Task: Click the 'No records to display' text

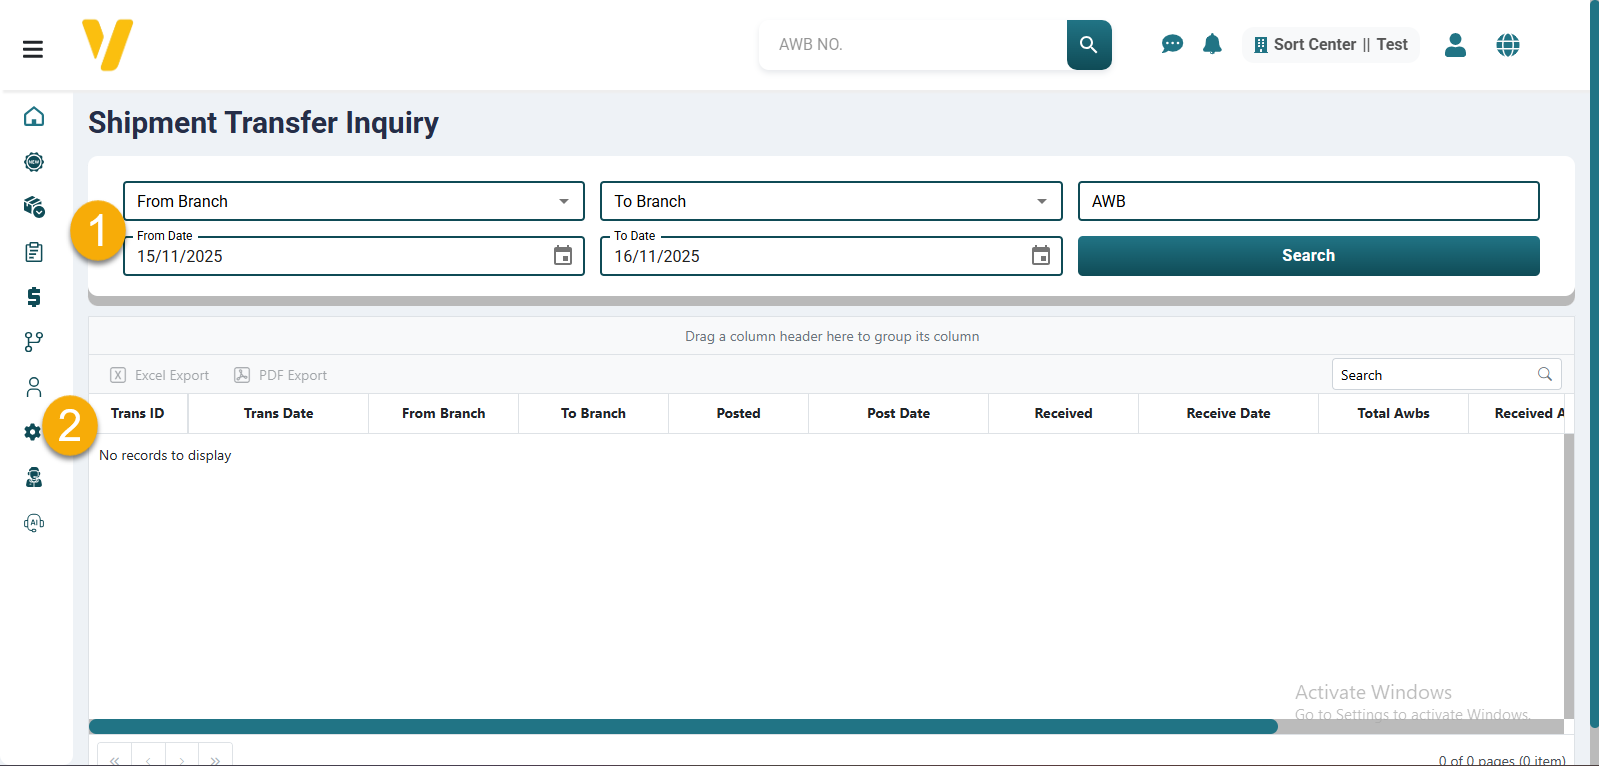Action: [165, 455]
